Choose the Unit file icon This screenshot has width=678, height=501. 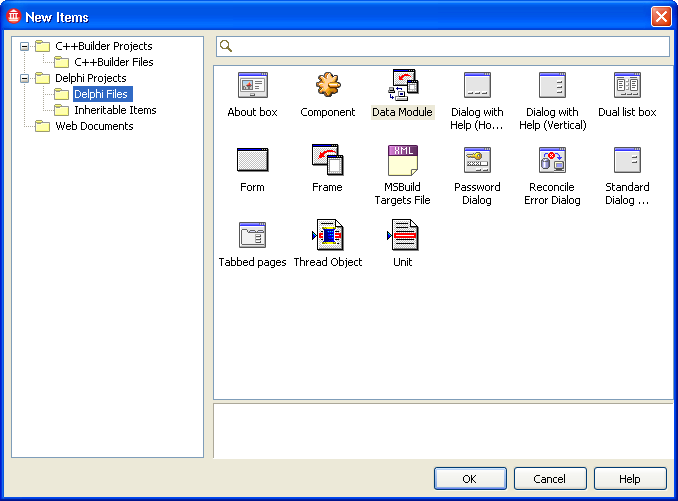[x=403, y=235]
